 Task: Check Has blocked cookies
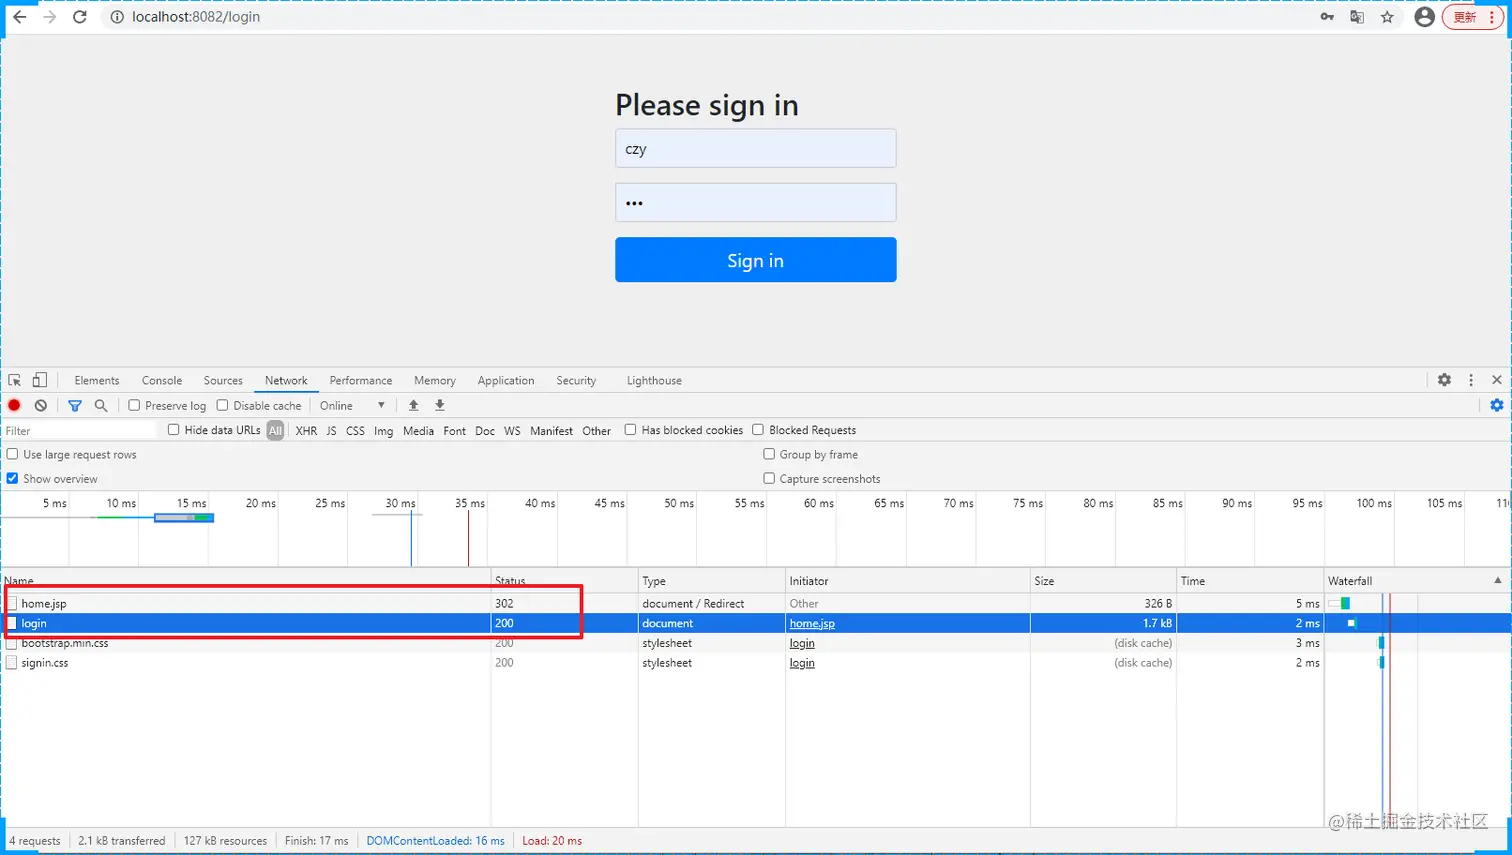[x=630, y=430]
